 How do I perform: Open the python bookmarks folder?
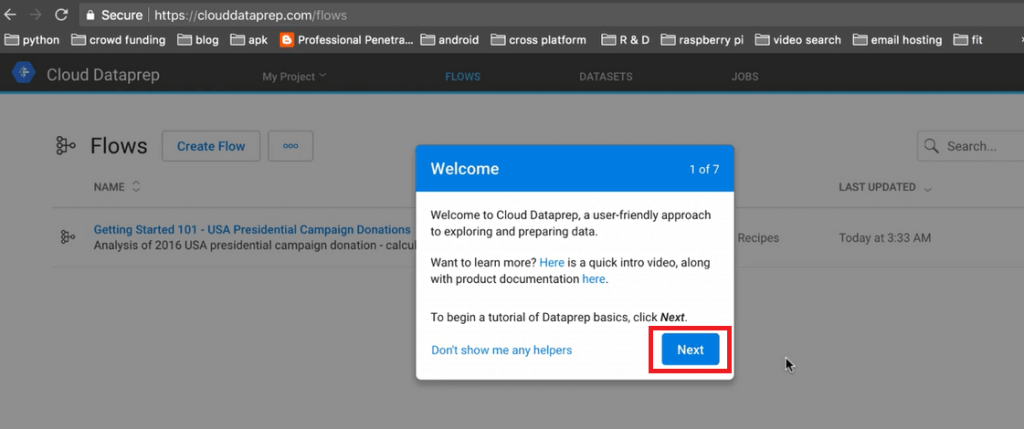pyautogui.click(x=32, y=40)
